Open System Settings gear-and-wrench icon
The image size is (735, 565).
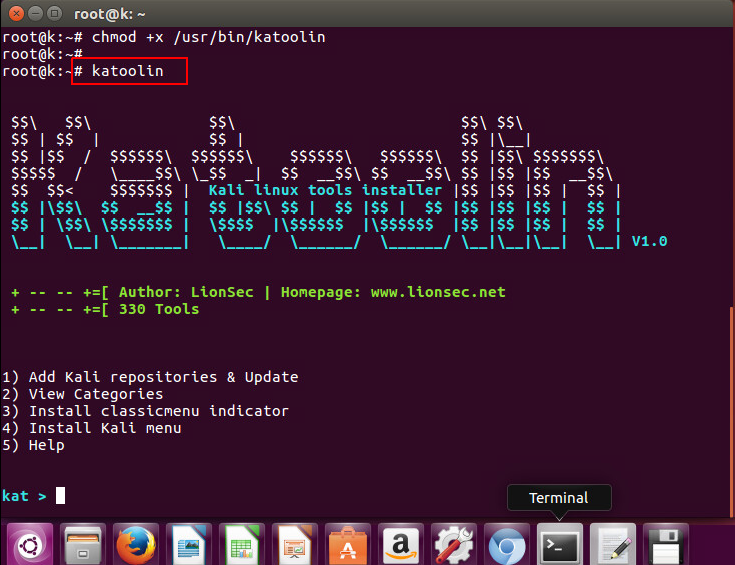click(x=454, y=545)
